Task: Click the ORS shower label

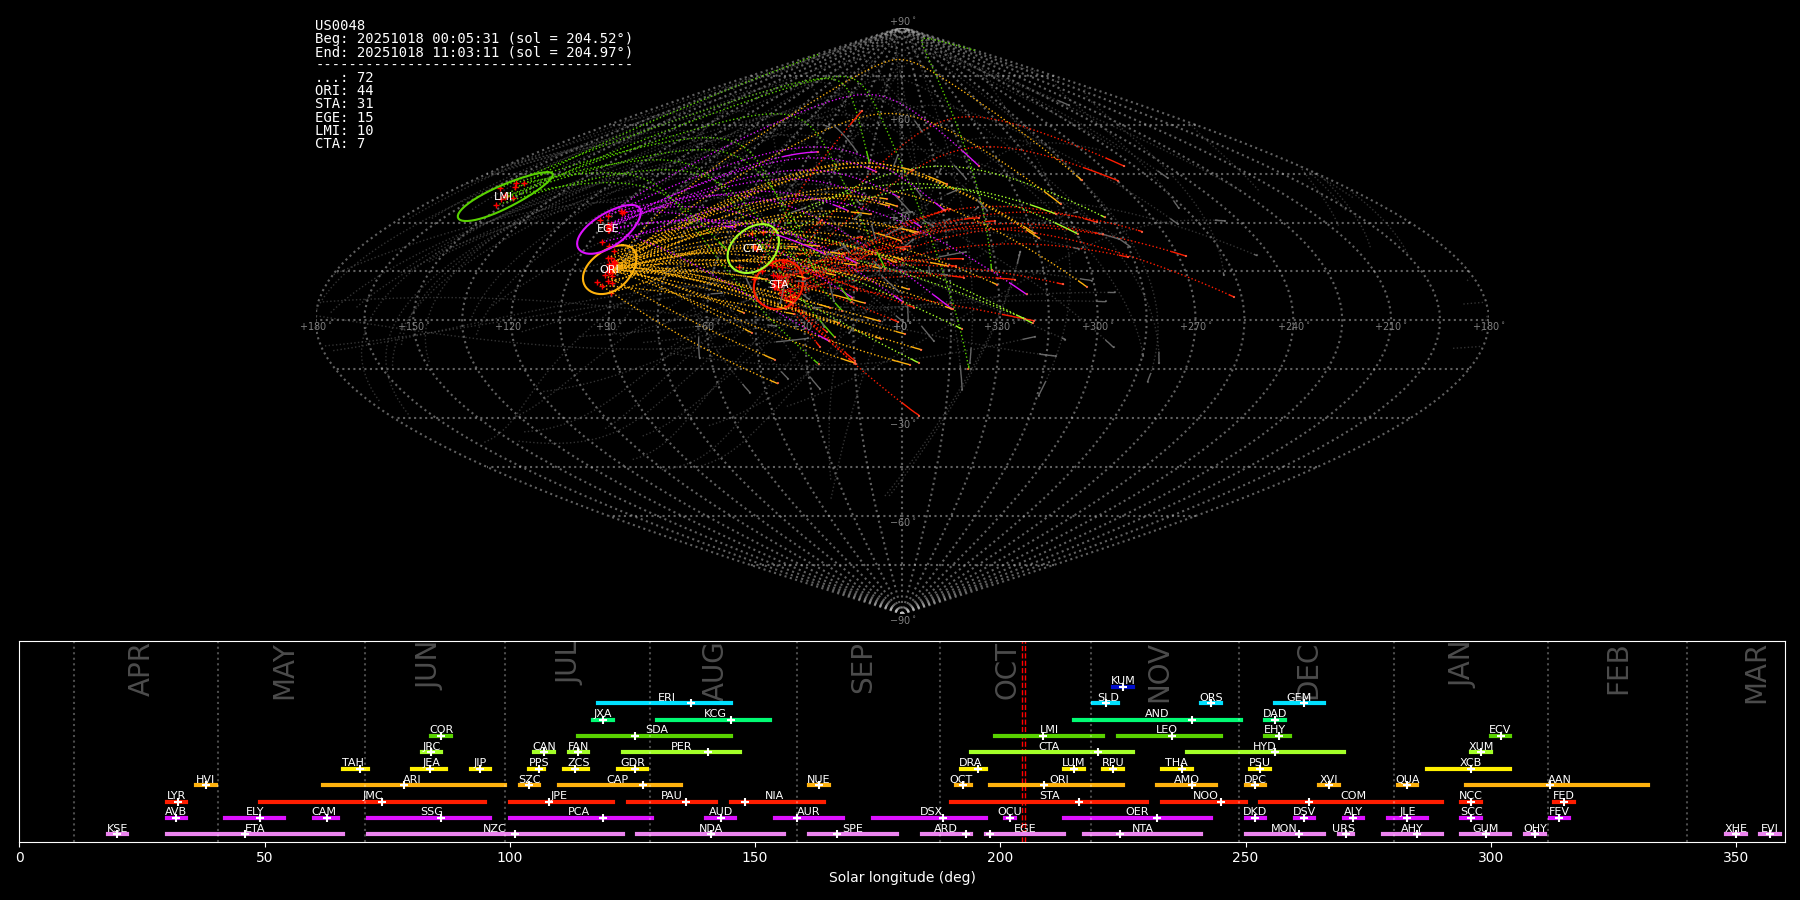Action: 1210,697
